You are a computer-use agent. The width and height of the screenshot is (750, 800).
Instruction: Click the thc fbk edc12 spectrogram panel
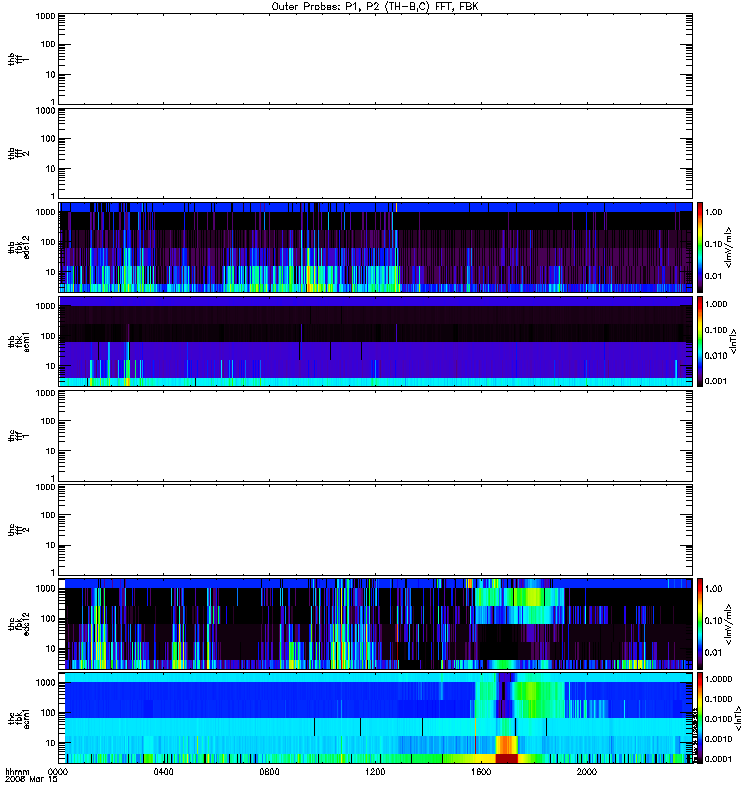pos(376,624)
